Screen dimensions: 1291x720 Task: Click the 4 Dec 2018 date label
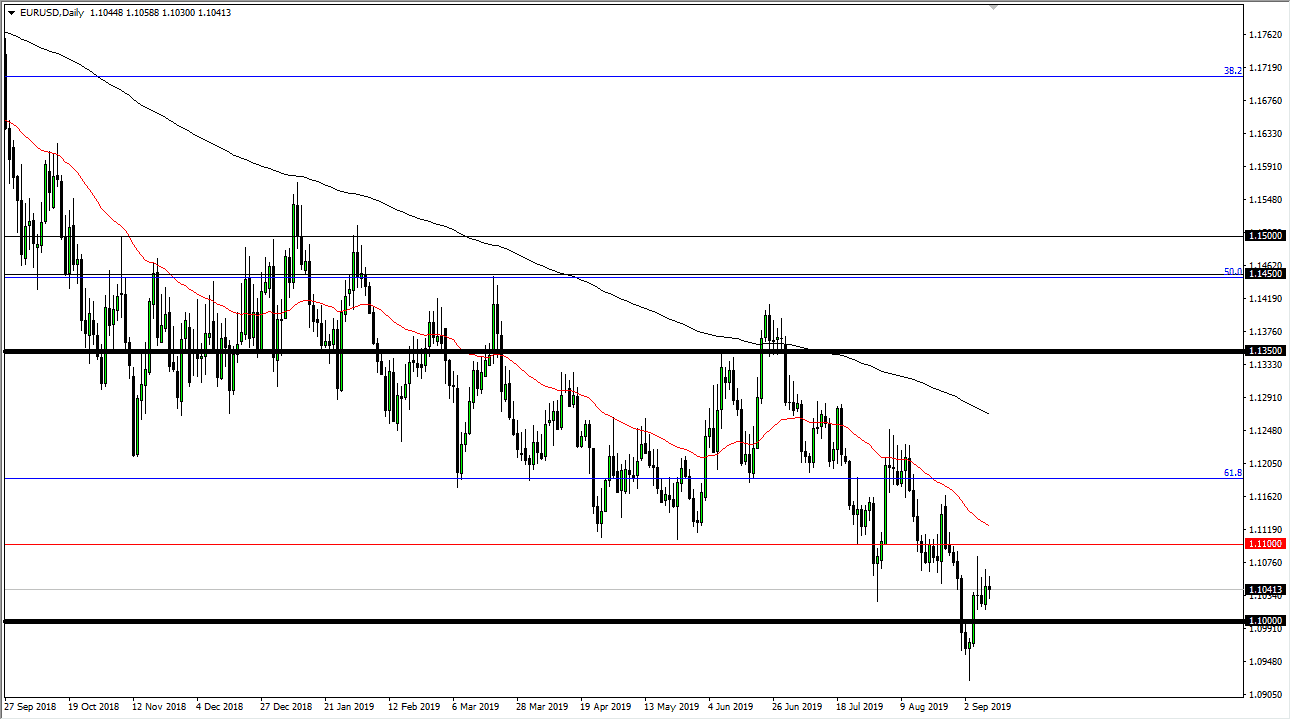coord(220,706)
